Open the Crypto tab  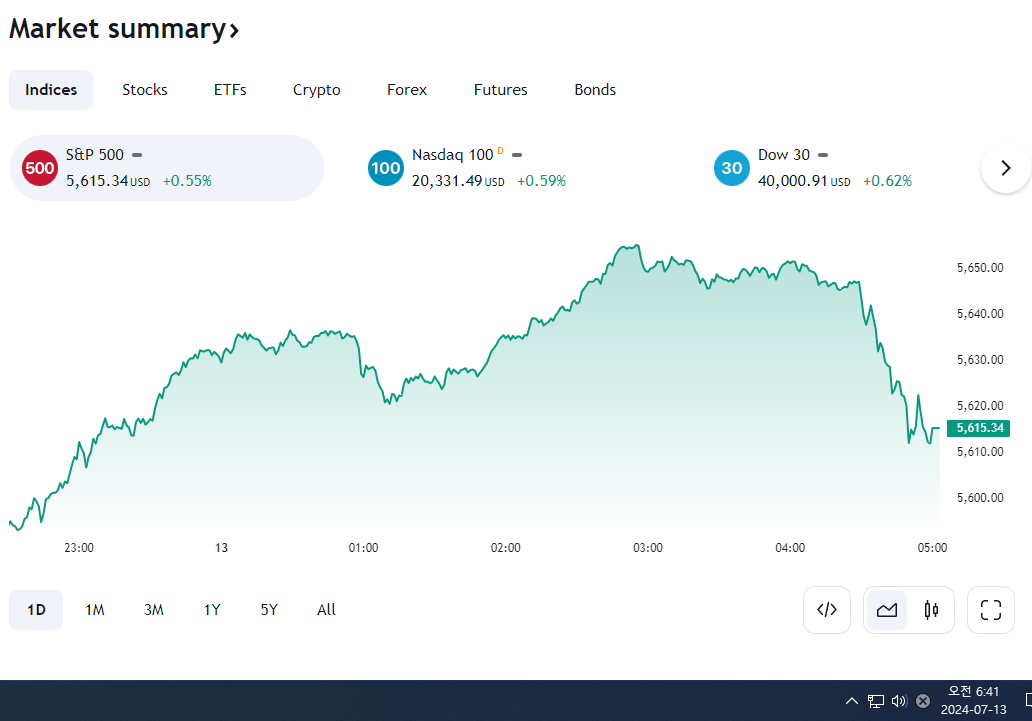(x=317, y=90)
